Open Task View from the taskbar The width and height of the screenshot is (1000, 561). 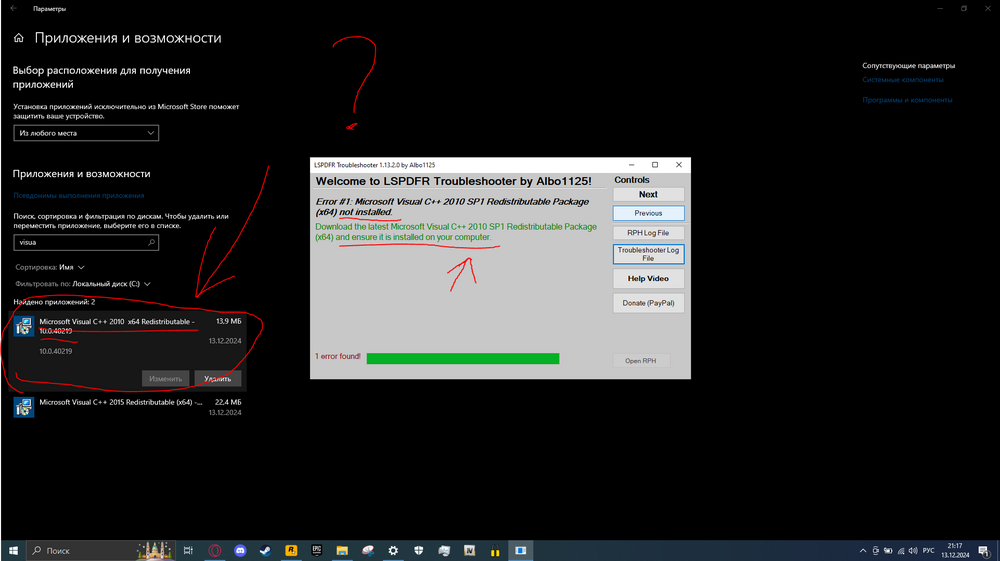188,551
